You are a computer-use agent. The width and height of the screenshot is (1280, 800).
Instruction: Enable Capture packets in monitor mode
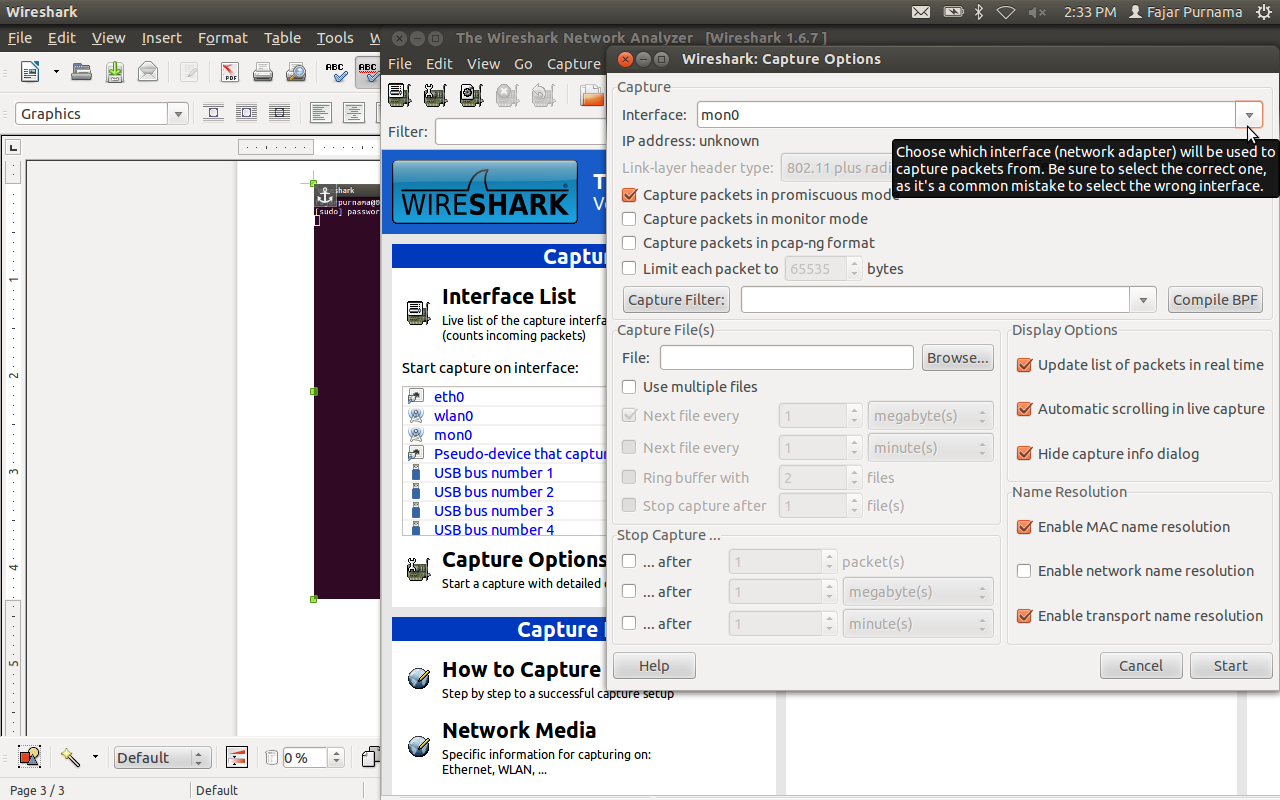[x=629, y=219]
